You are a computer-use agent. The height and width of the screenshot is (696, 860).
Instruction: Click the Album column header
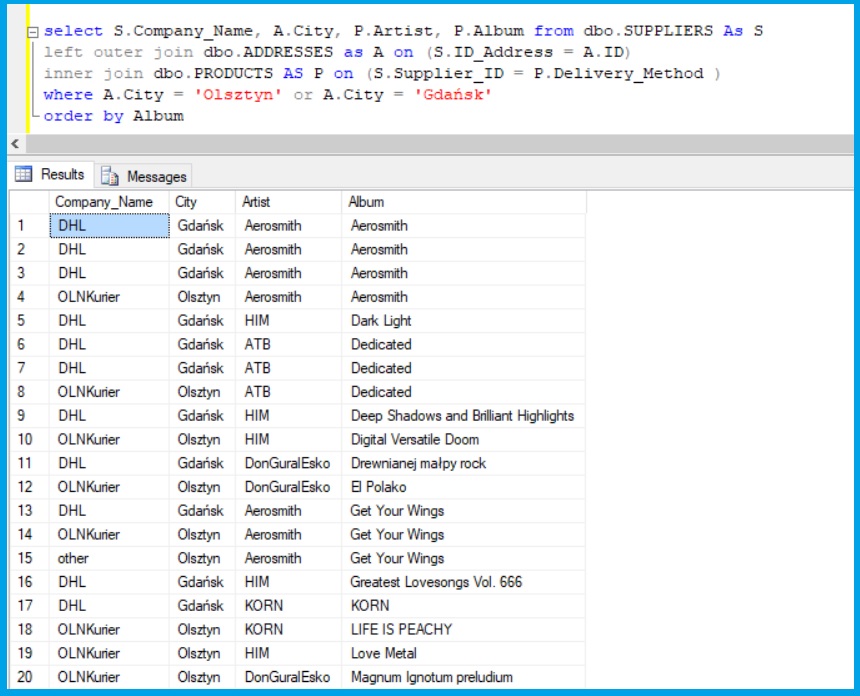366,202
